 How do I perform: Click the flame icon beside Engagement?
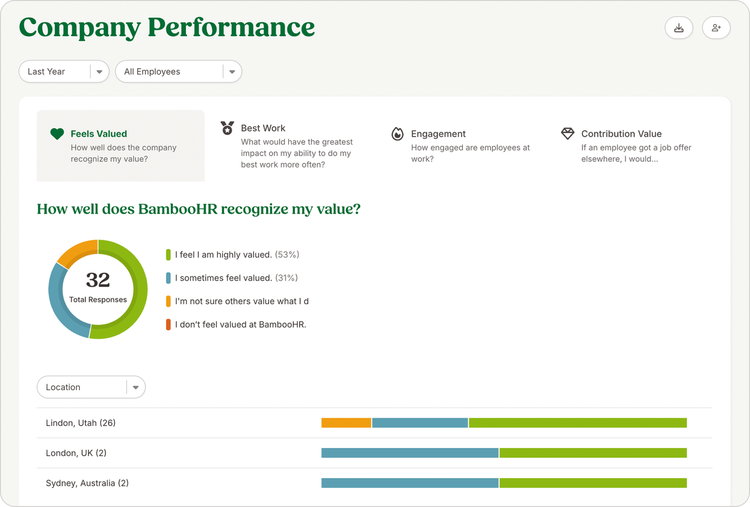point(397,134)
